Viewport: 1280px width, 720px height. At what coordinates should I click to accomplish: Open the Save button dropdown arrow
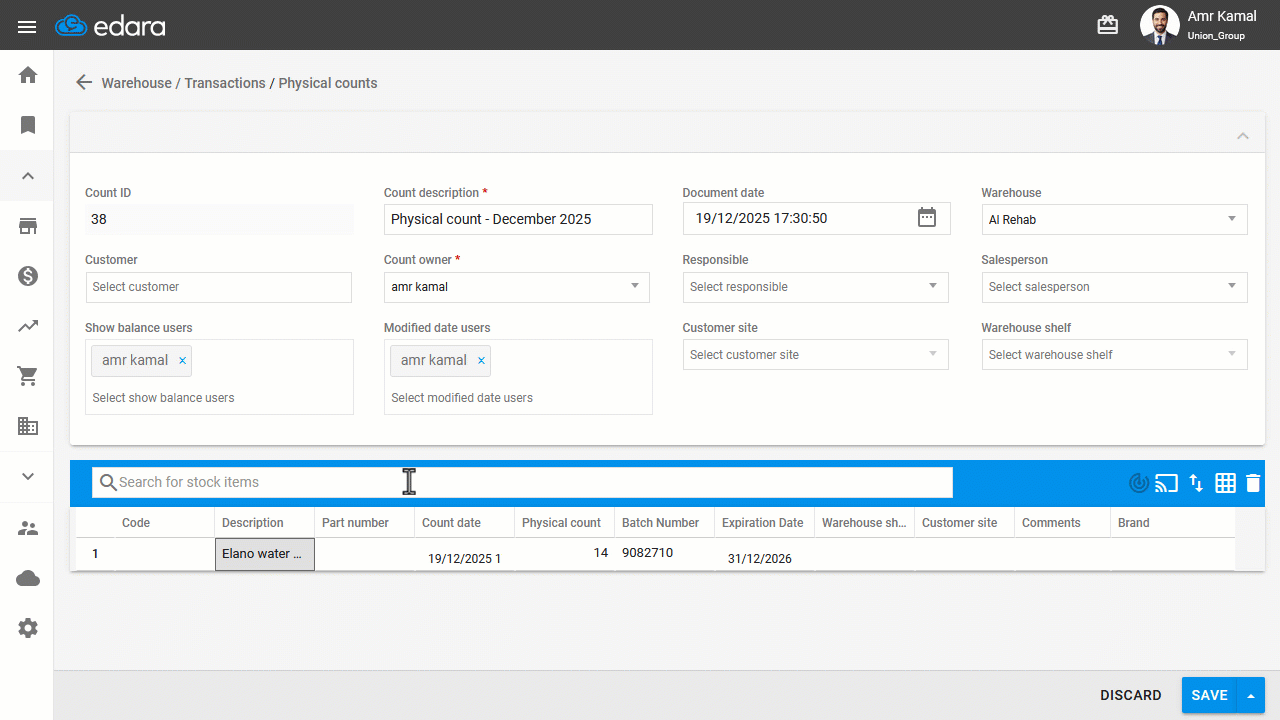(1251, 695)
